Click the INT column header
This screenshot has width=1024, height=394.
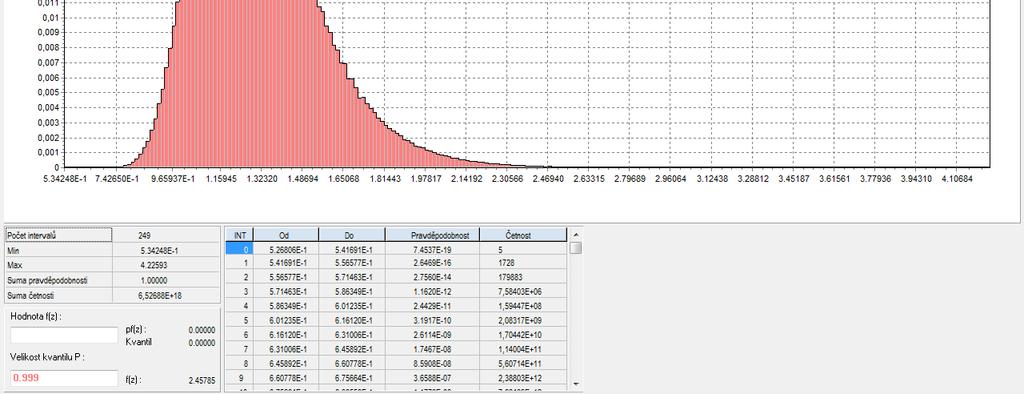click(x=239, y=235)
